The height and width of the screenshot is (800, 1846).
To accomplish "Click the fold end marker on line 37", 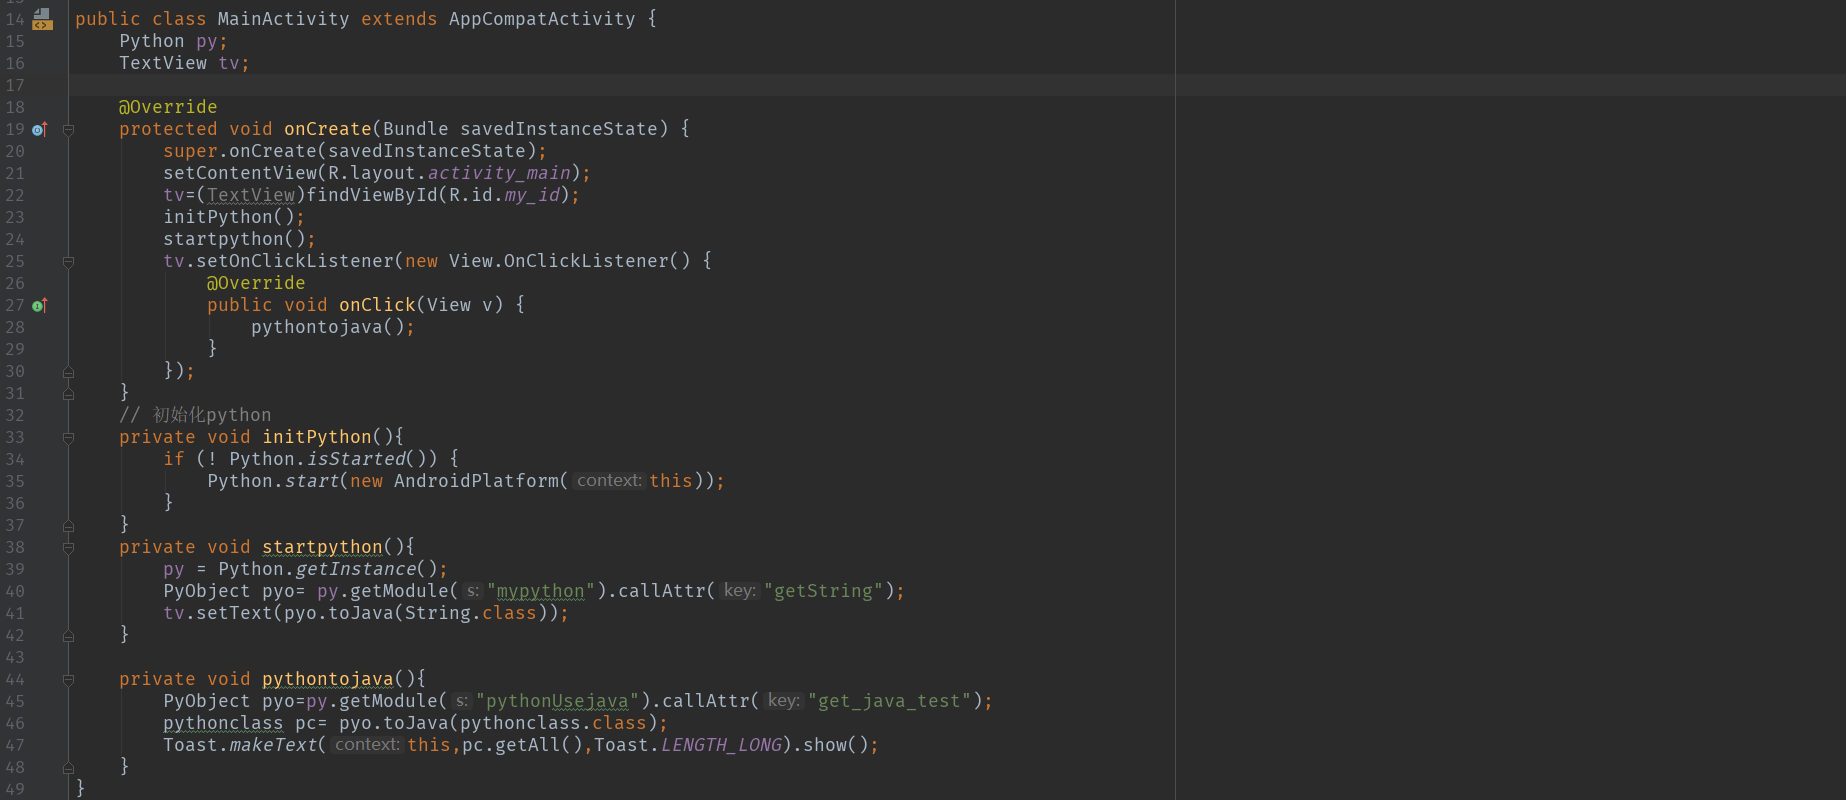I will point(68,525).
